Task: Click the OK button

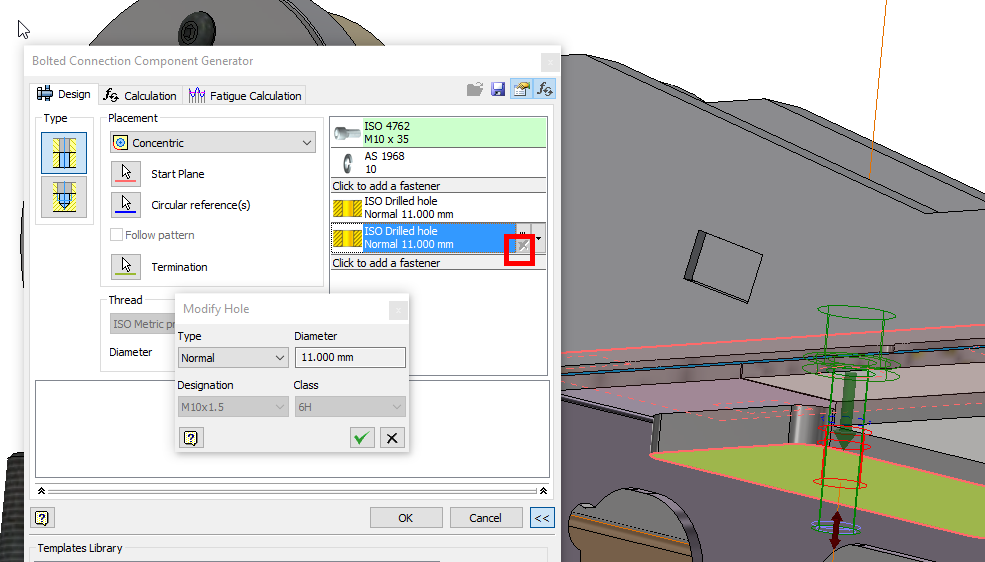Action: (406, 518)
